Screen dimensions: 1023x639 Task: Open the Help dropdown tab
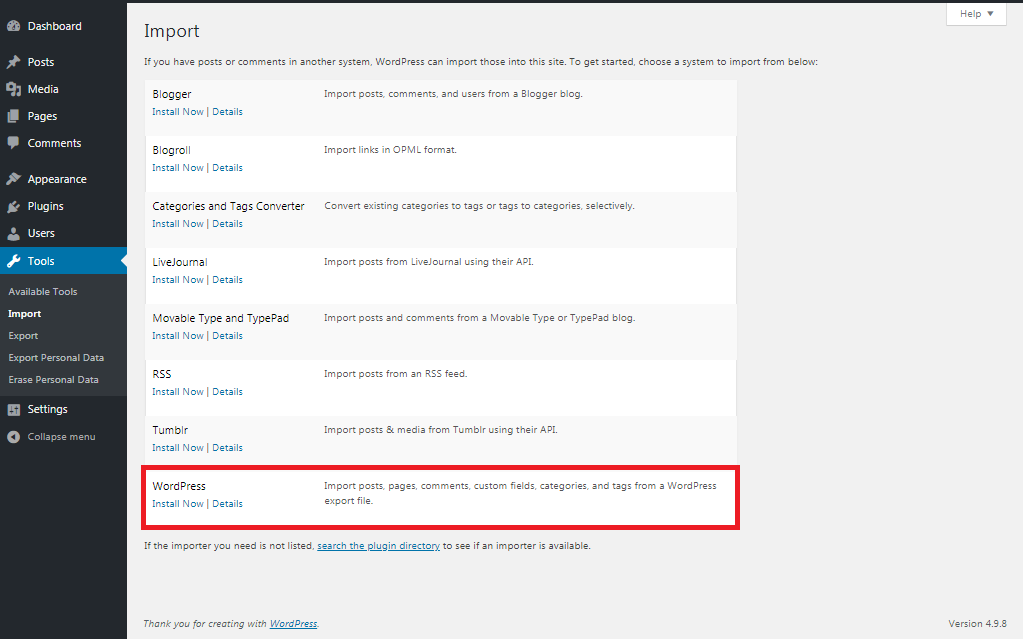976,14
